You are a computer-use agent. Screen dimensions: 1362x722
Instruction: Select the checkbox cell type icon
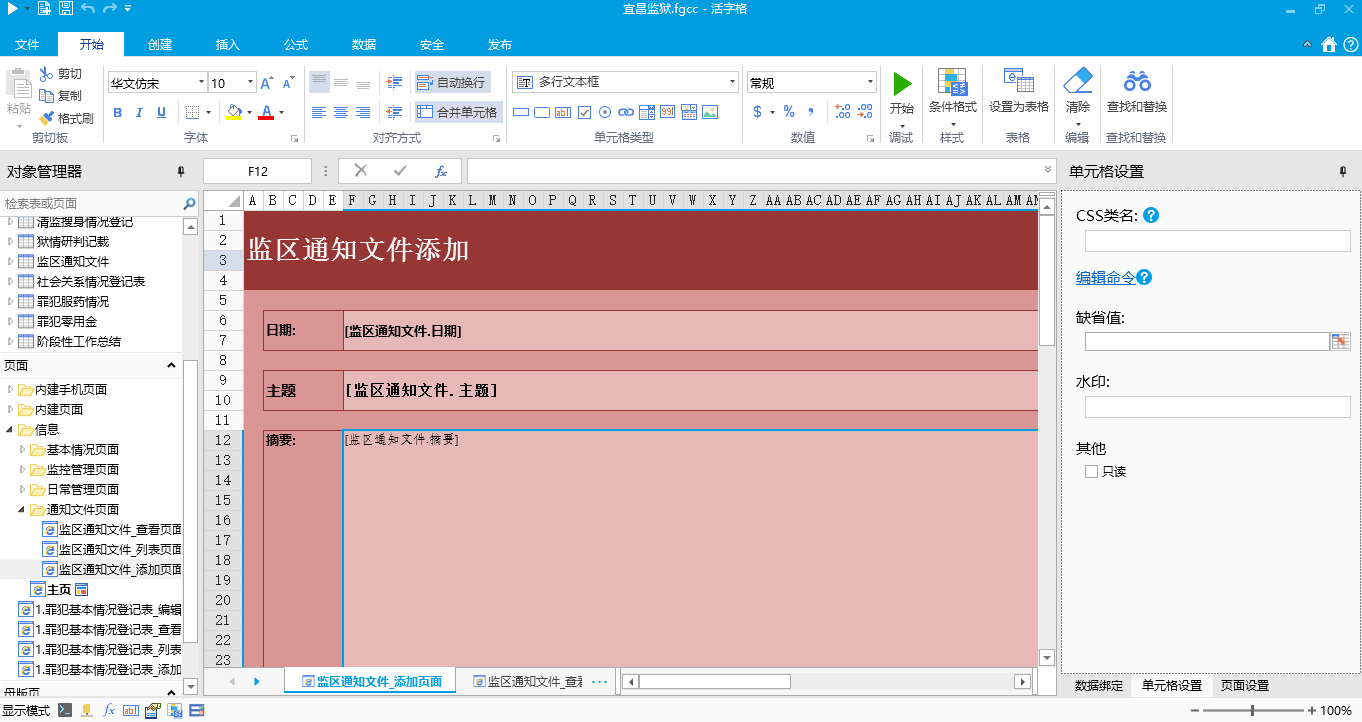pyautogui.click(x=585, y=112)
